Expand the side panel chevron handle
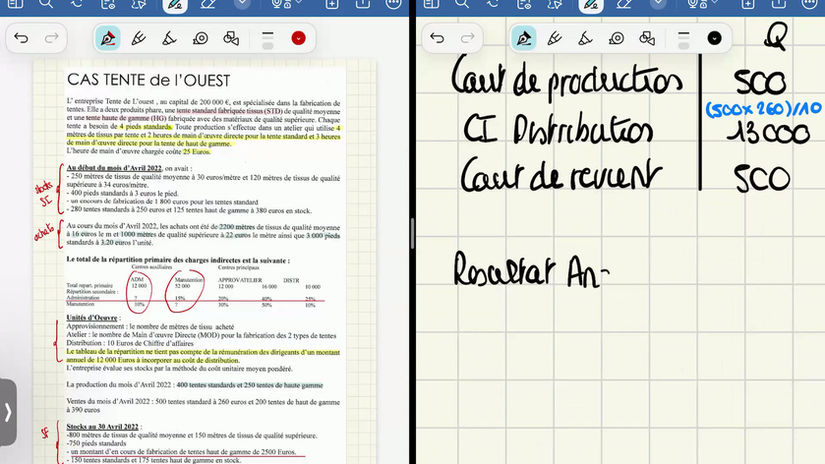Viewport: 825px width, 464px height. [x=8, y=412]
